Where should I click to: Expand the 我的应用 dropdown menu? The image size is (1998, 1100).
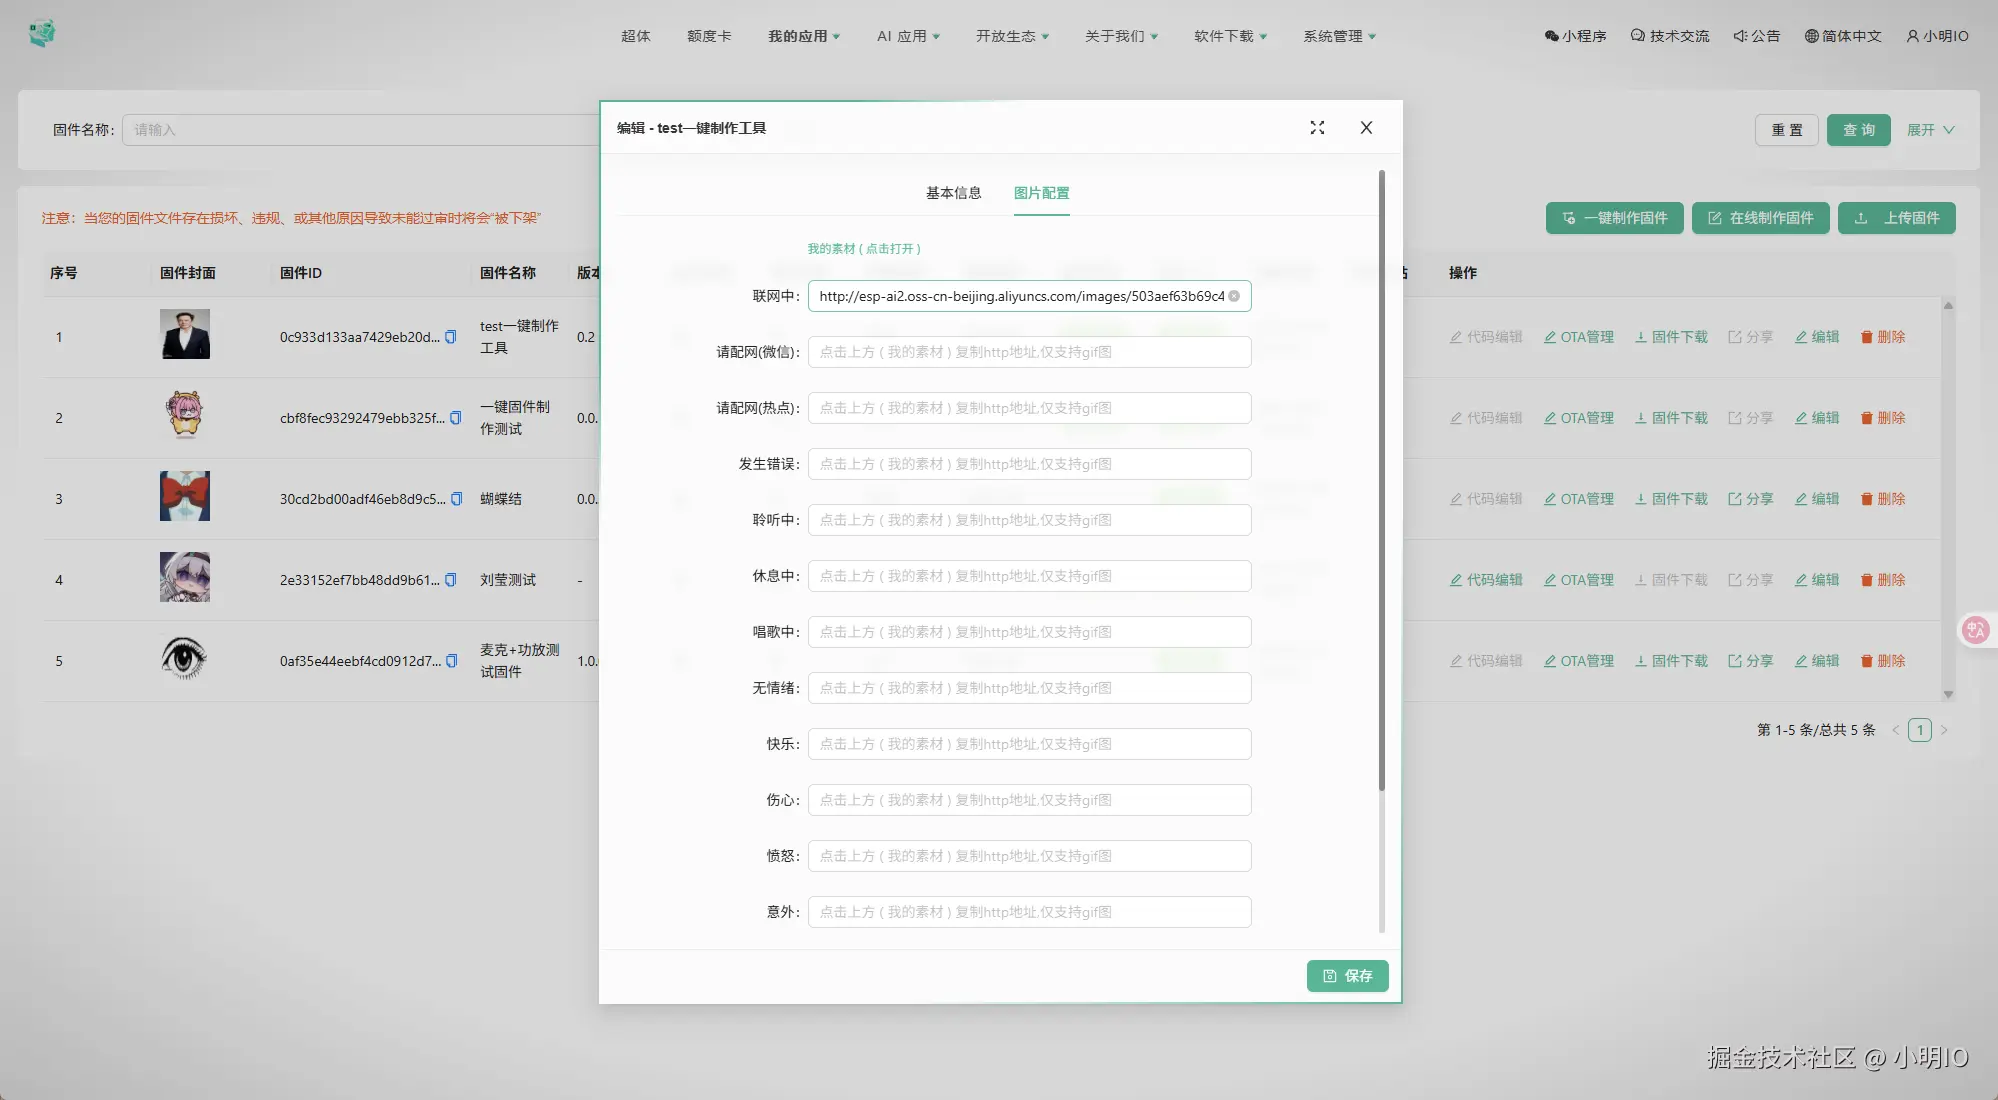[804, 36]
